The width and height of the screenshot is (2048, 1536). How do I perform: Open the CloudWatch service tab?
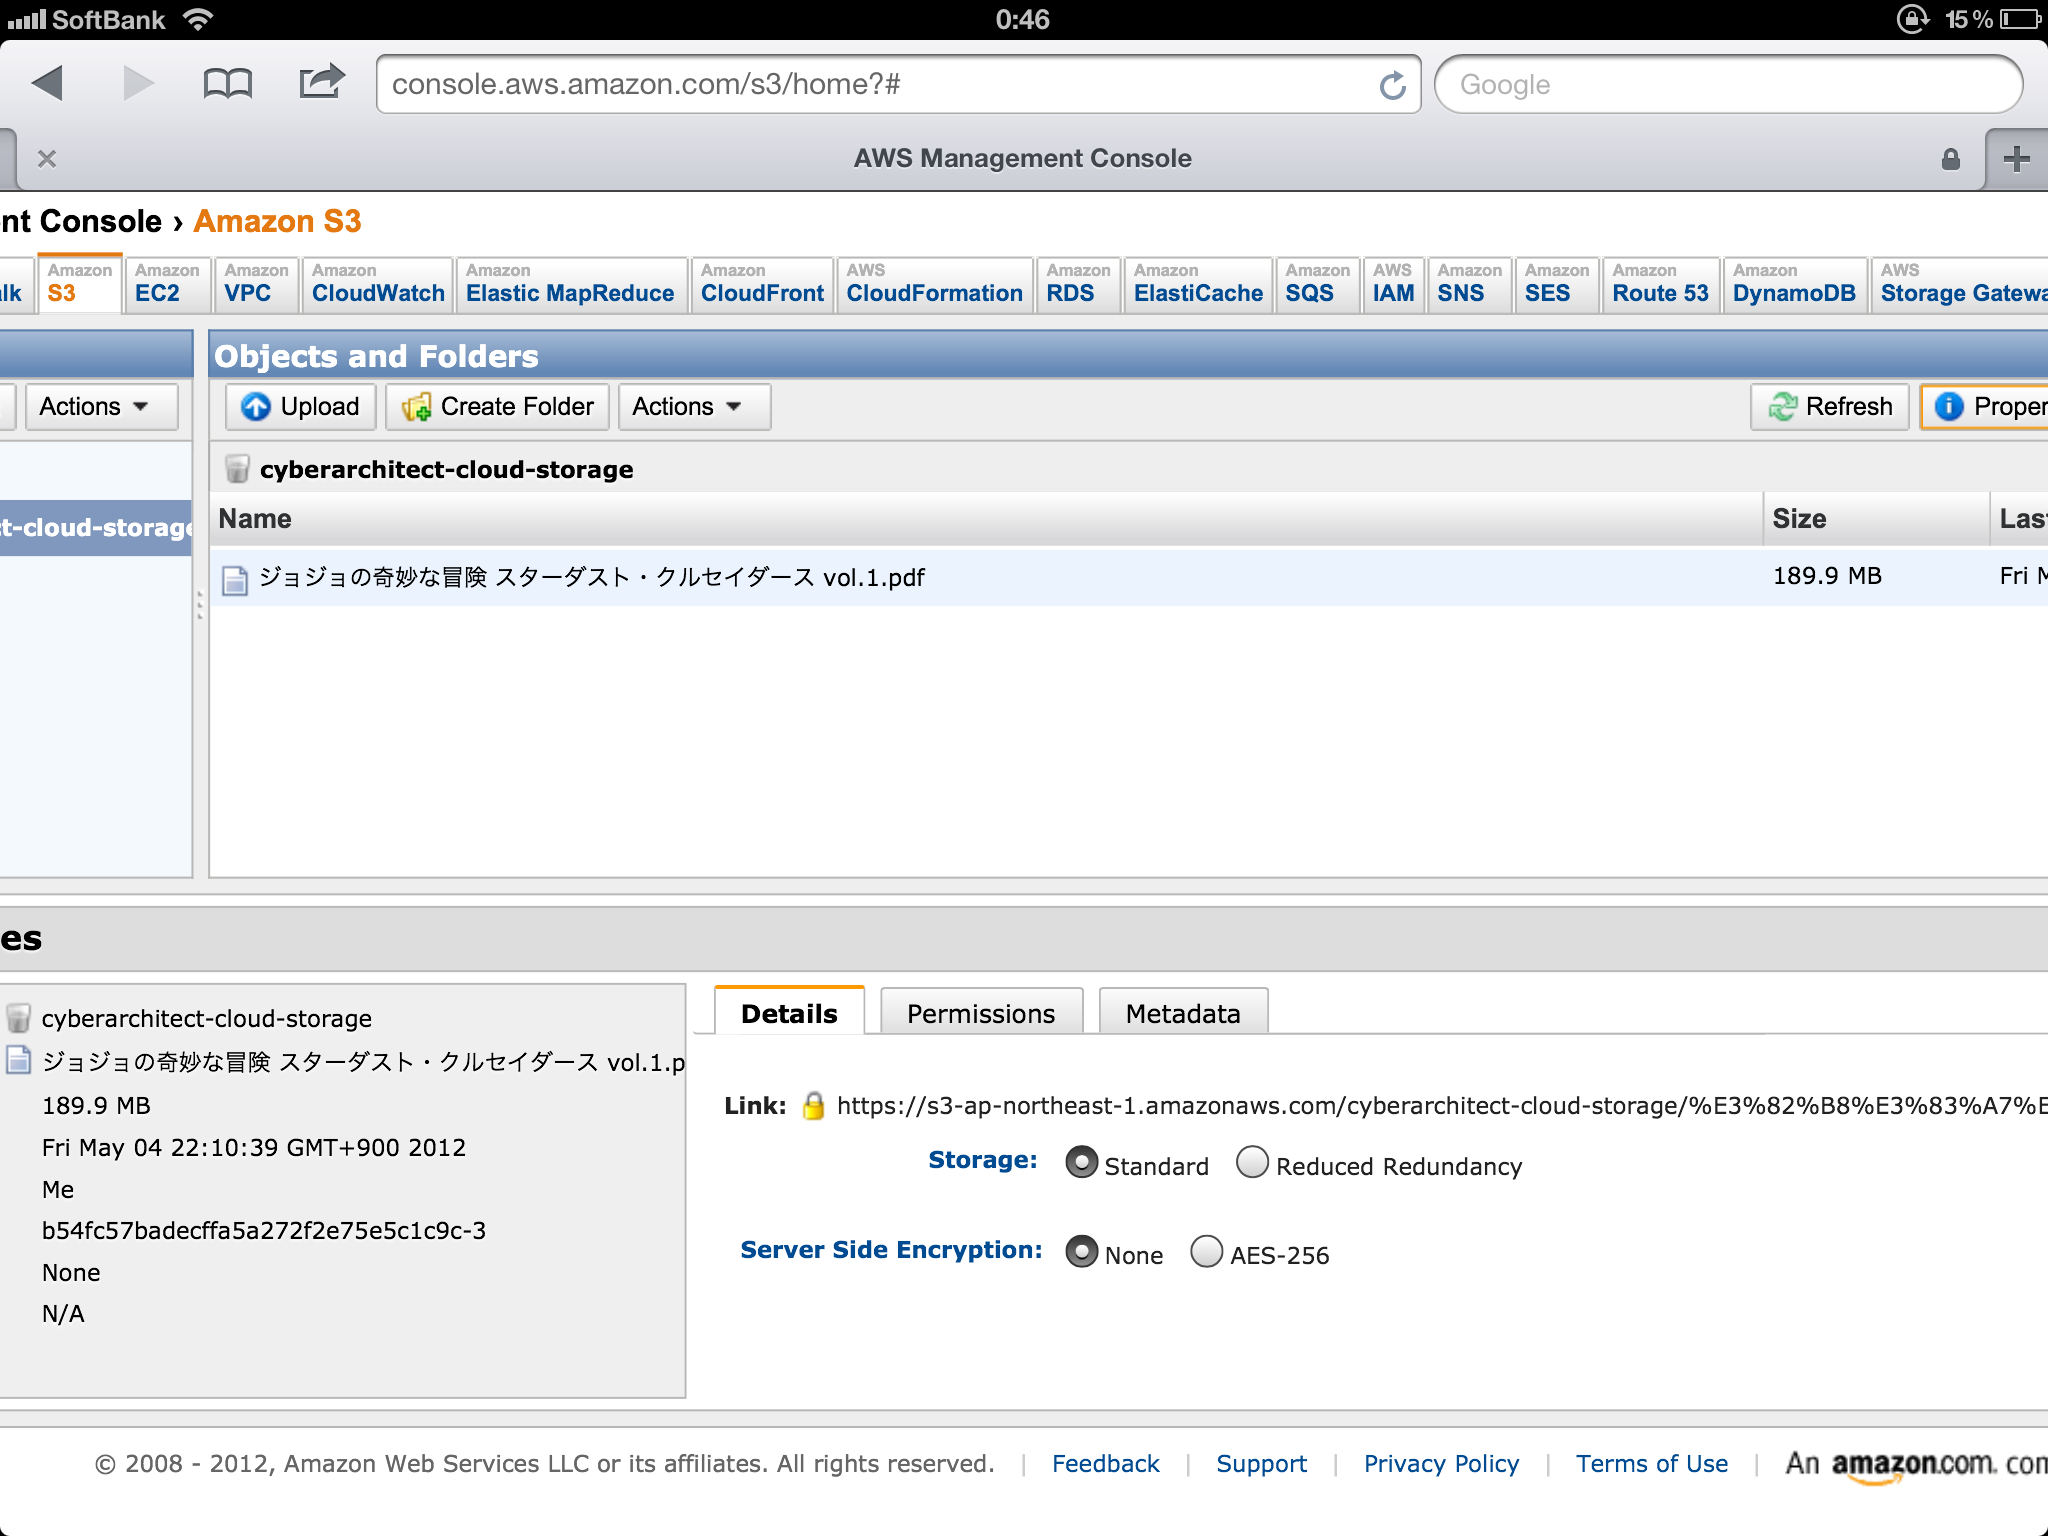pyautogui.click(x=378, y=284)
